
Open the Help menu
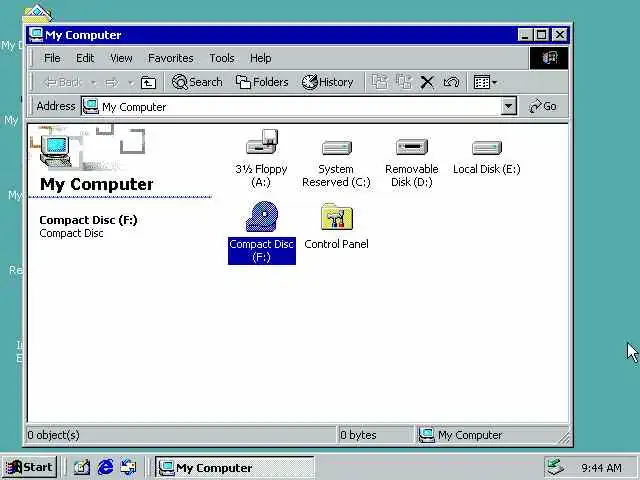point(260,58)
